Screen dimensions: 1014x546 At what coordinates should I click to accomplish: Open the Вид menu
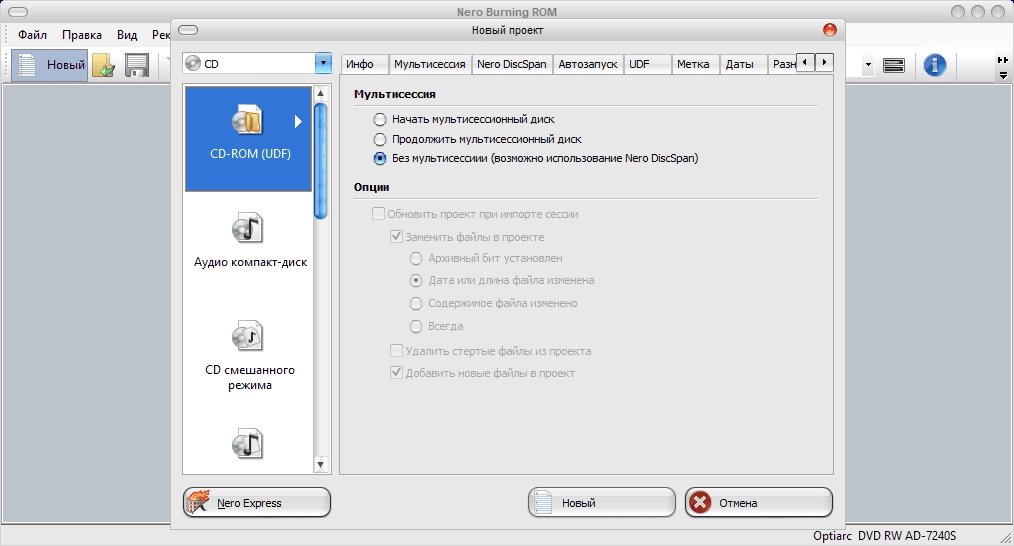tap(127, 35)
